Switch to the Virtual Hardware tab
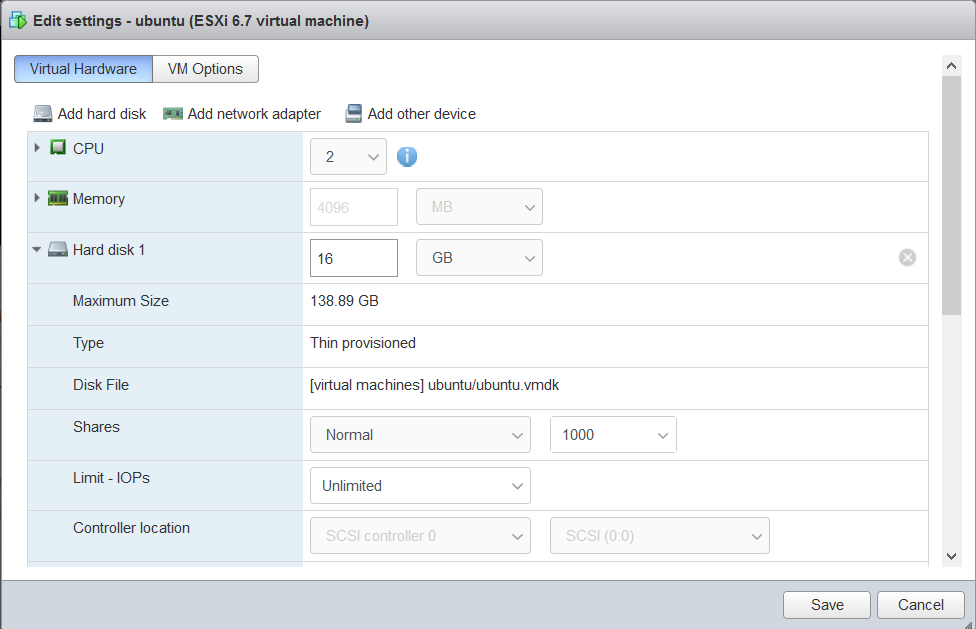 coord(83,69)
